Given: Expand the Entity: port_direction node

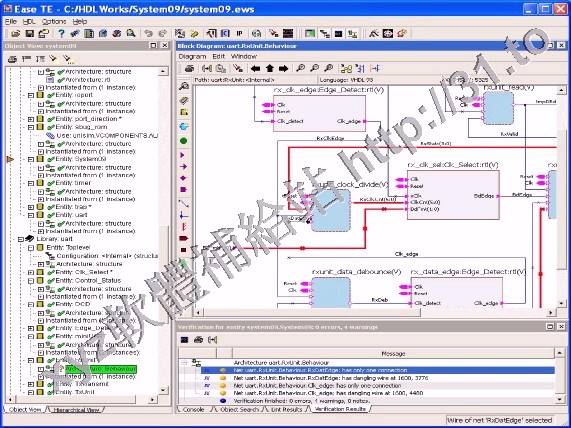Looking at the screenshot, I should (x=31, y=119).
